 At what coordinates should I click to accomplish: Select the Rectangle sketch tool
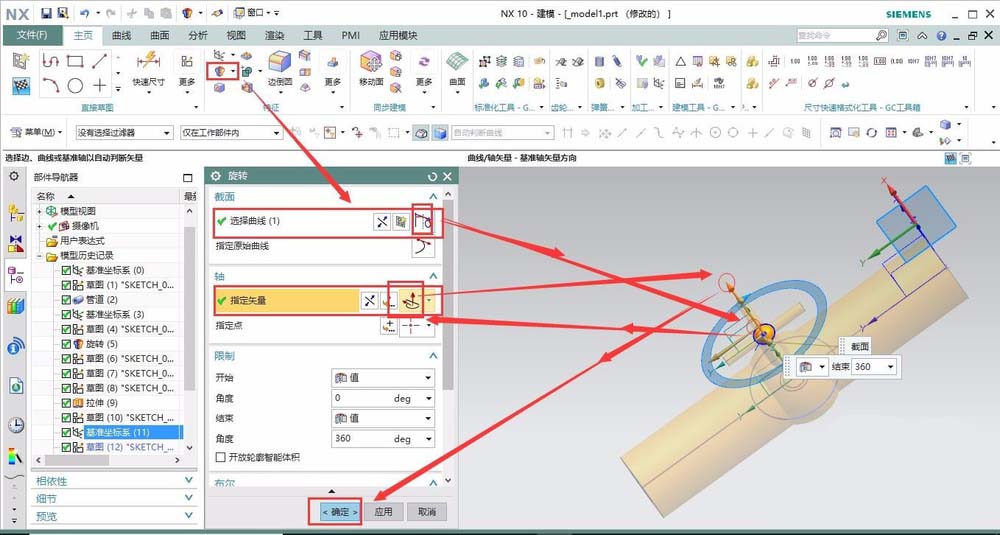[x=75, y=61]
